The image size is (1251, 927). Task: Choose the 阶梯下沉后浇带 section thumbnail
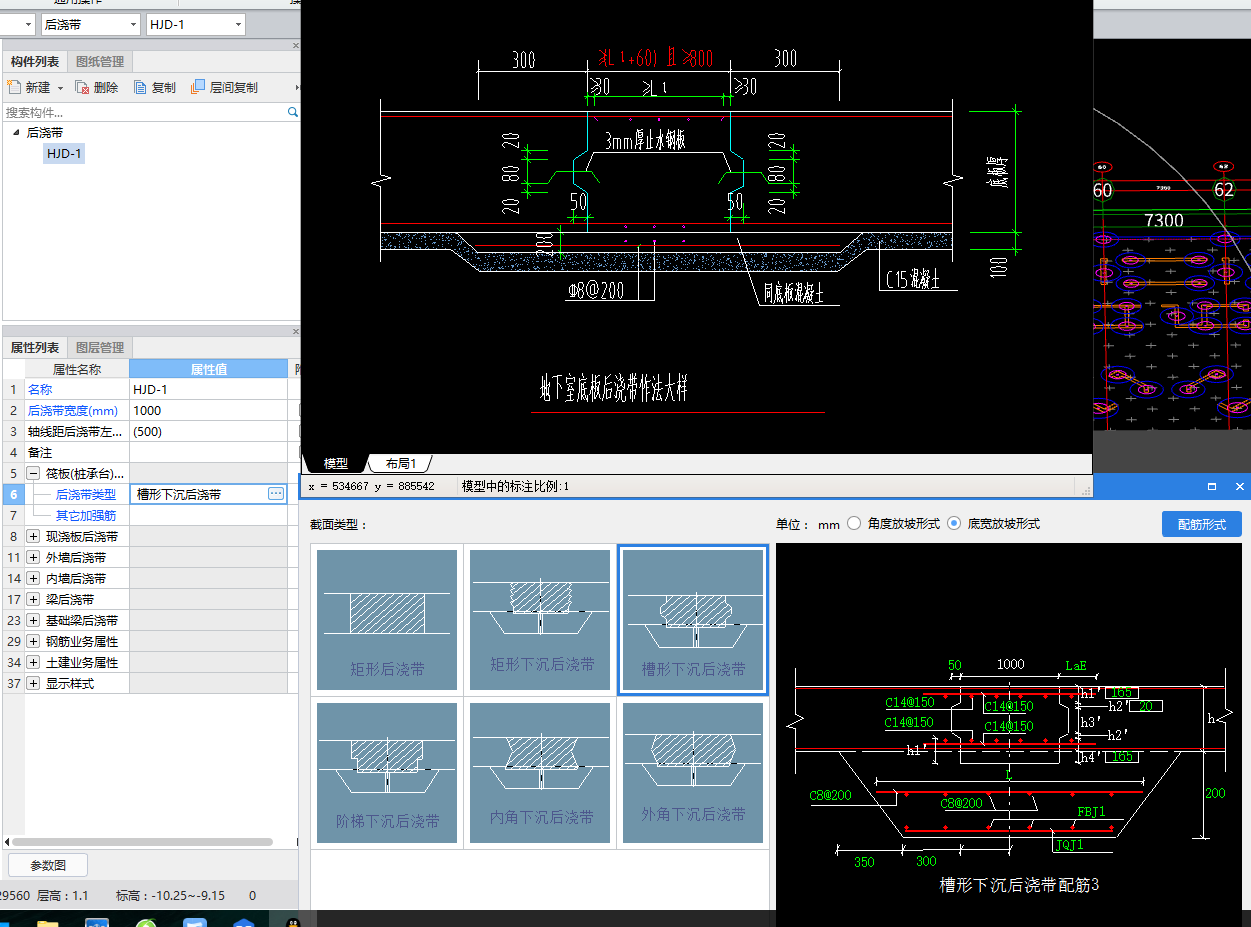[387, 773]
